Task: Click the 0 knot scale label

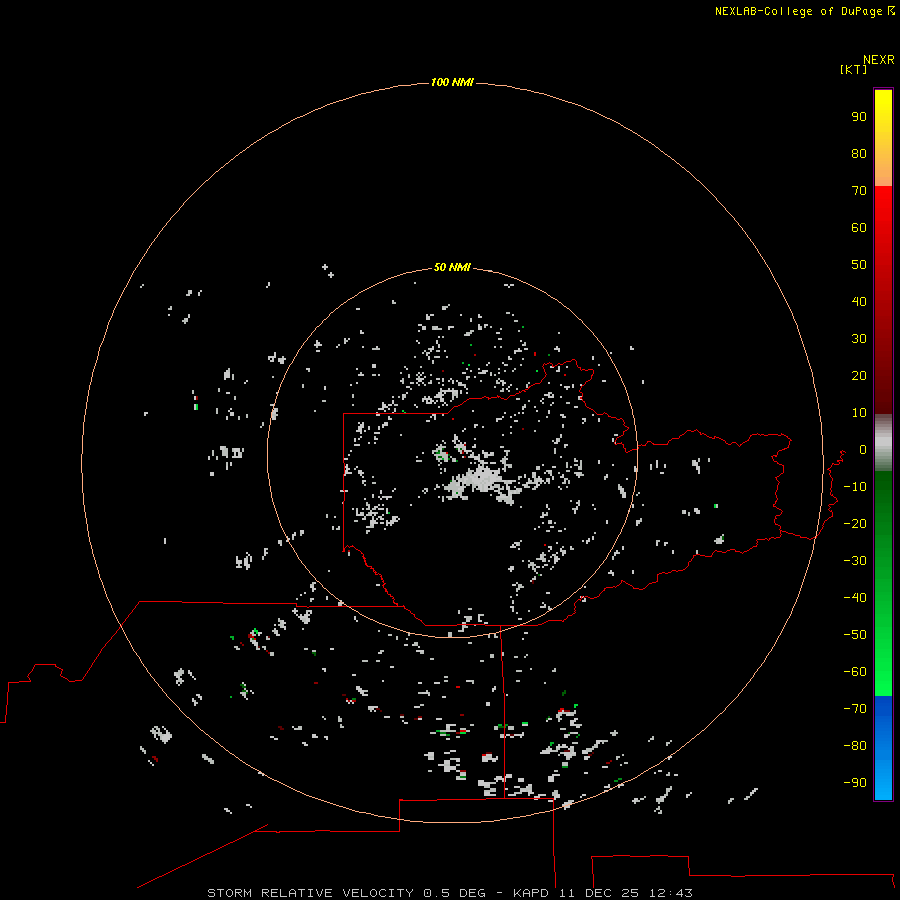Action: 863,449
